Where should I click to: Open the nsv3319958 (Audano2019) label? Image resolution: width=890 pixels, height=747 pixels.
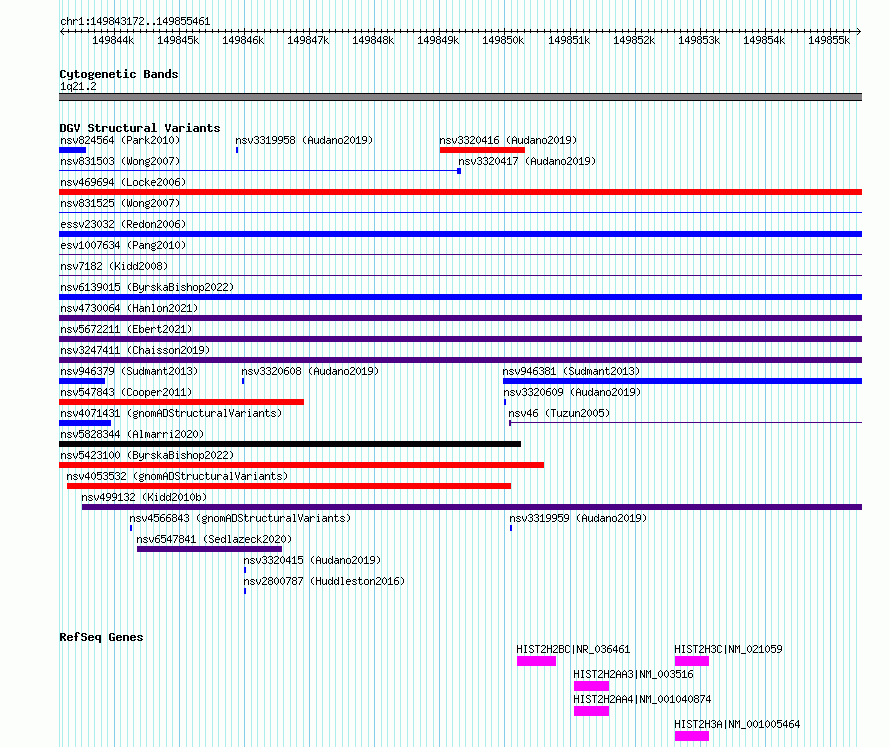(304, 140)
